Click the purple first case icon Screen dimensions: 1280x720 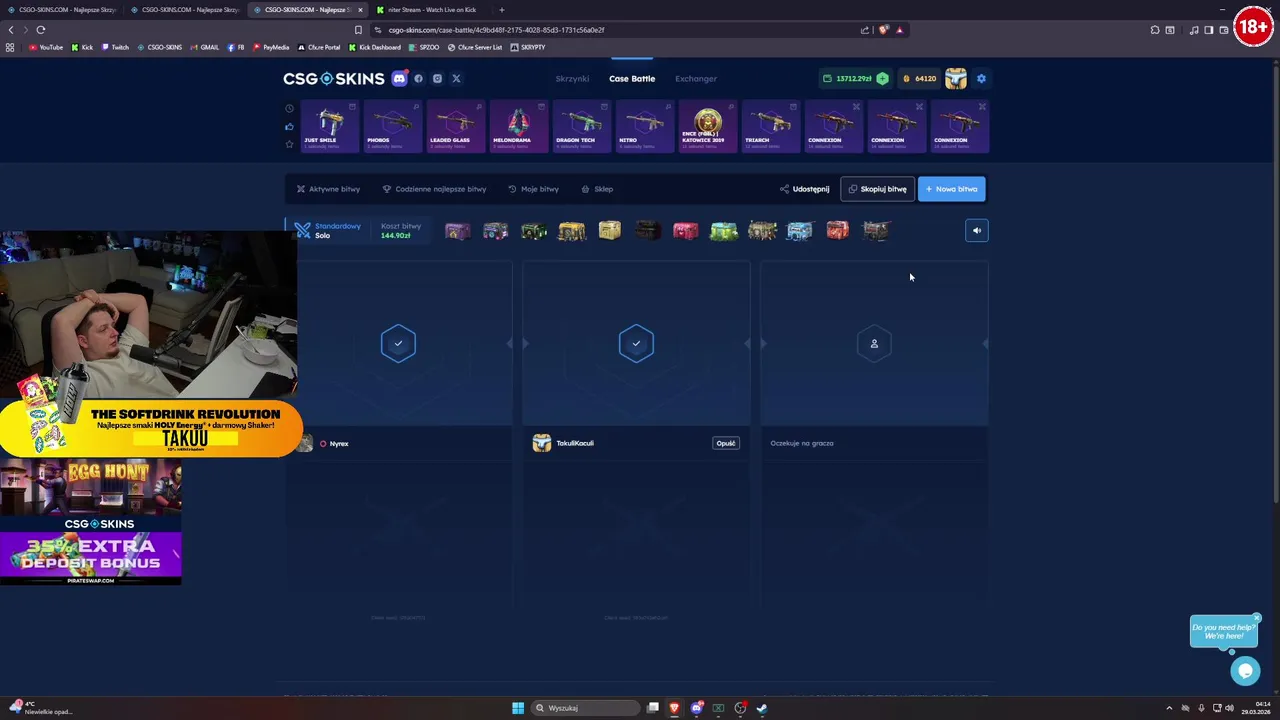pyautogui.click(x=457, y=231)
